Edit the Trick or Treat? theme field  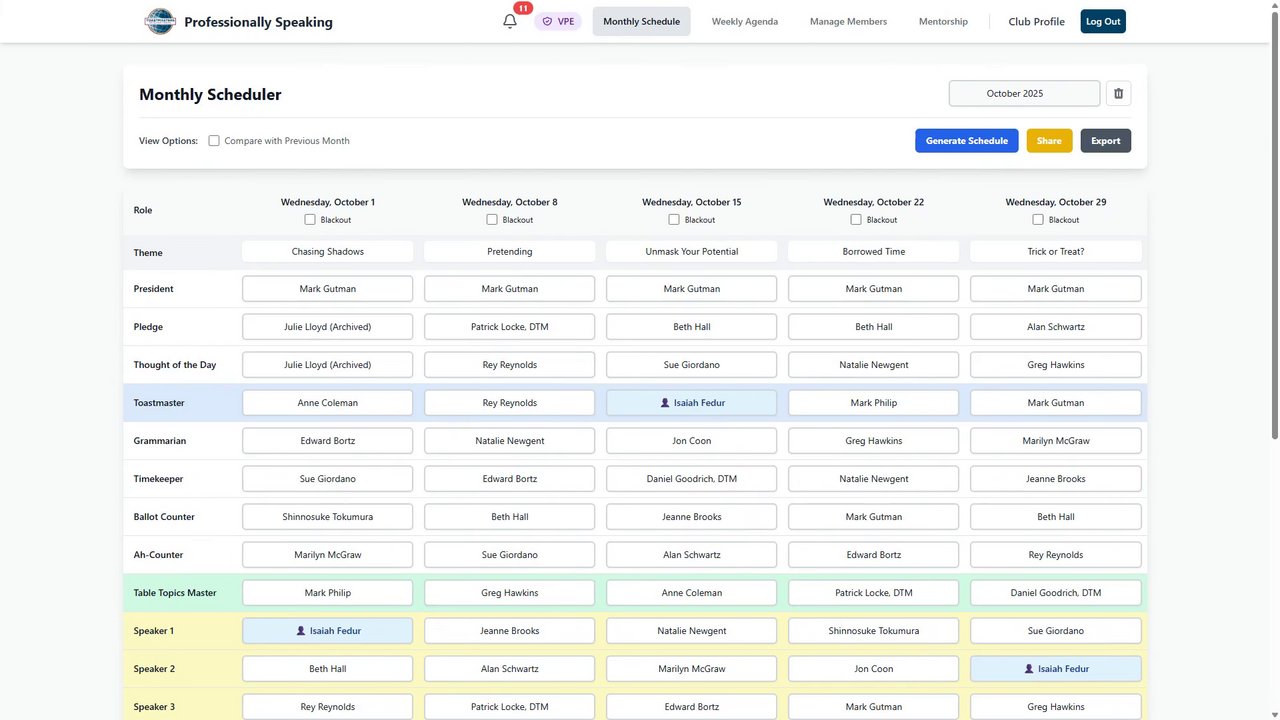tap(1056, 252)
